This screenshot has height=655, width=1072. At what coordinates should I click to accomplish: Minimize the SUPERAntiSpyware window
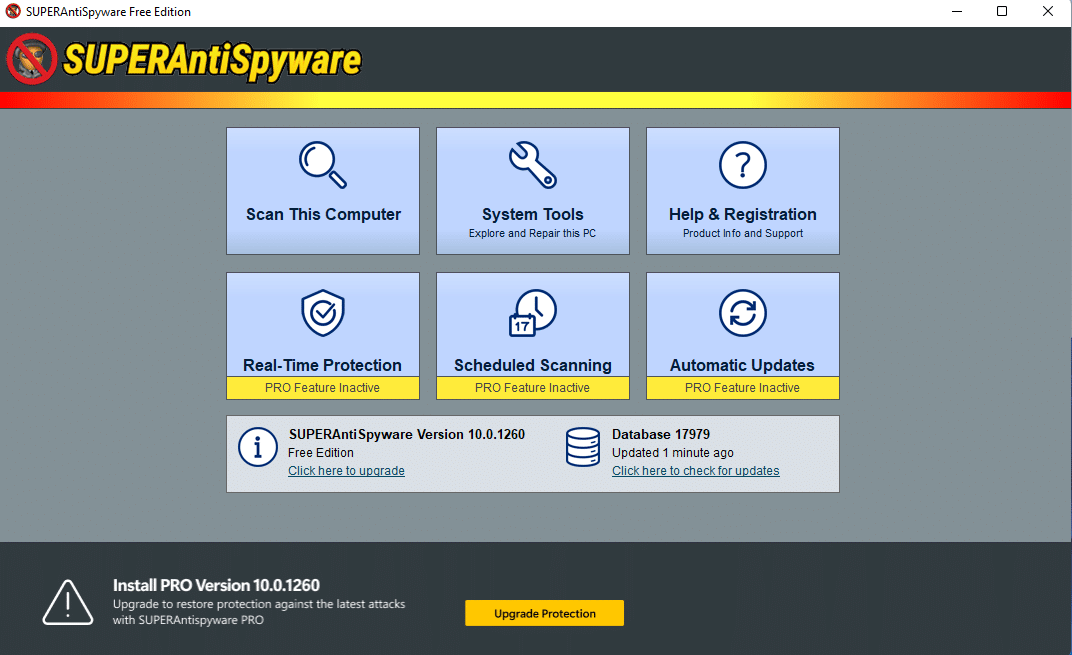957,12
